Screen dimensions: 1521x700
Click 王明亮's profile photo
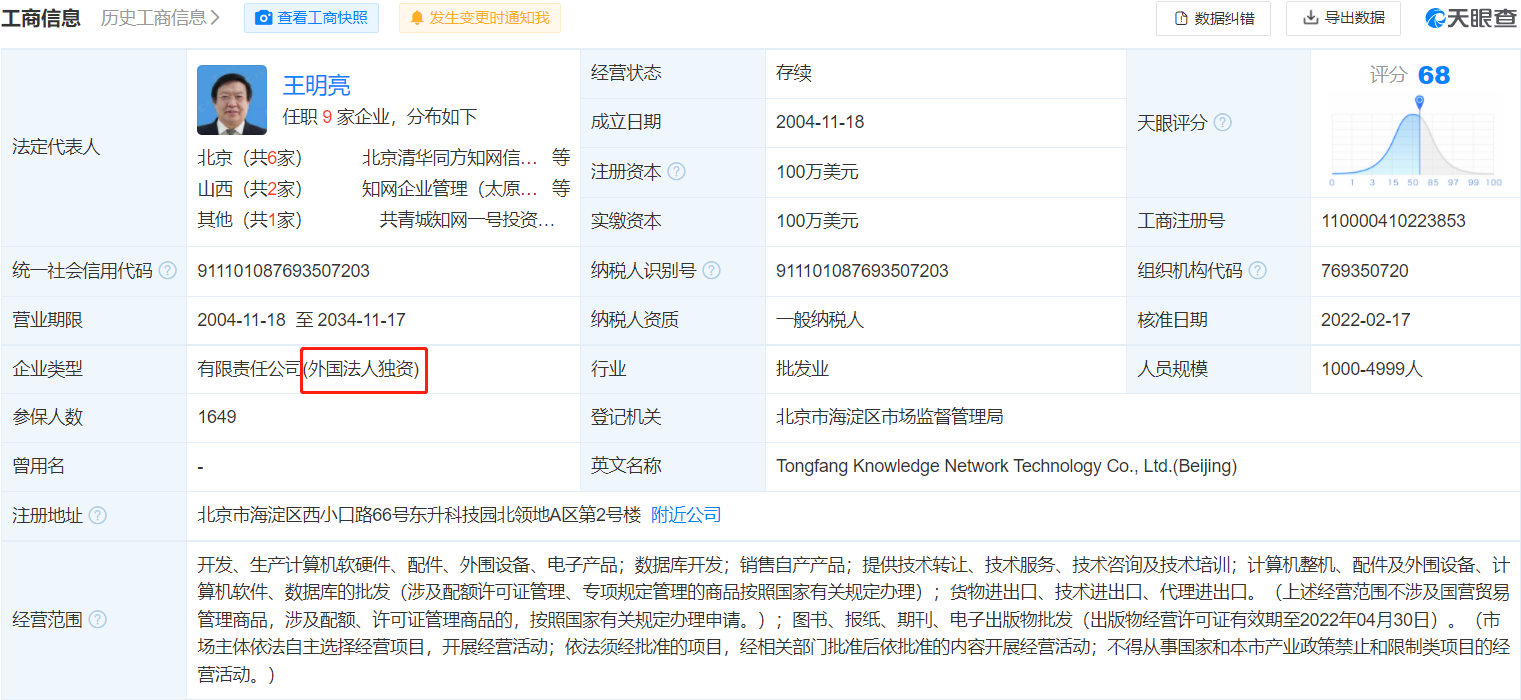(231, 99)
